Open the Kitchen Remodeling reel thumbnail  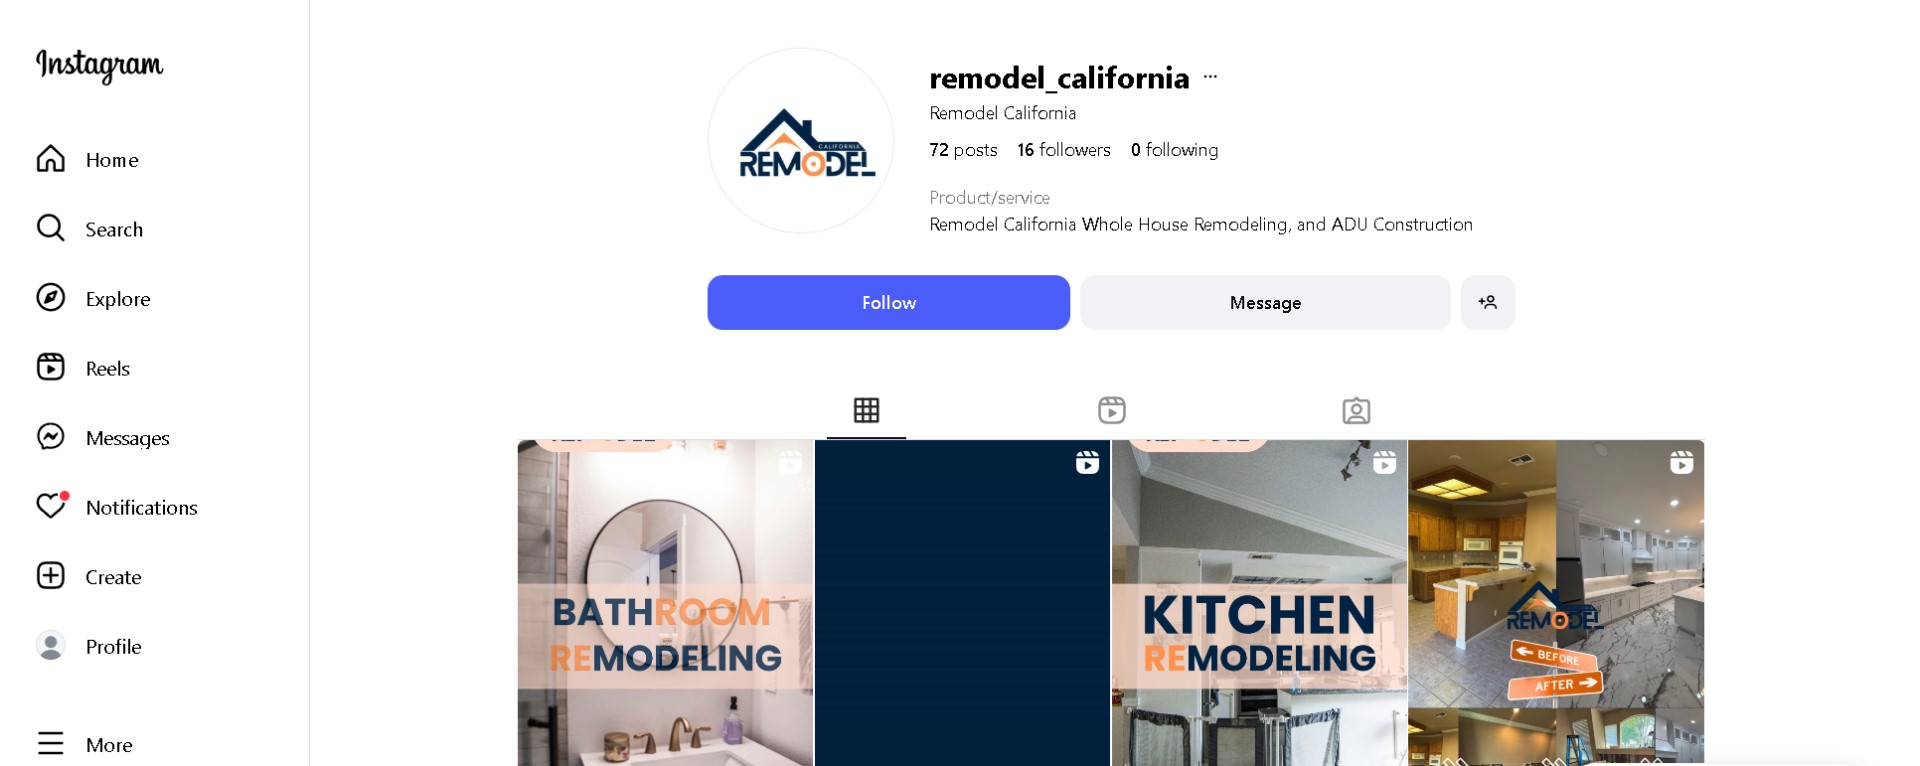click(1259, 603)
